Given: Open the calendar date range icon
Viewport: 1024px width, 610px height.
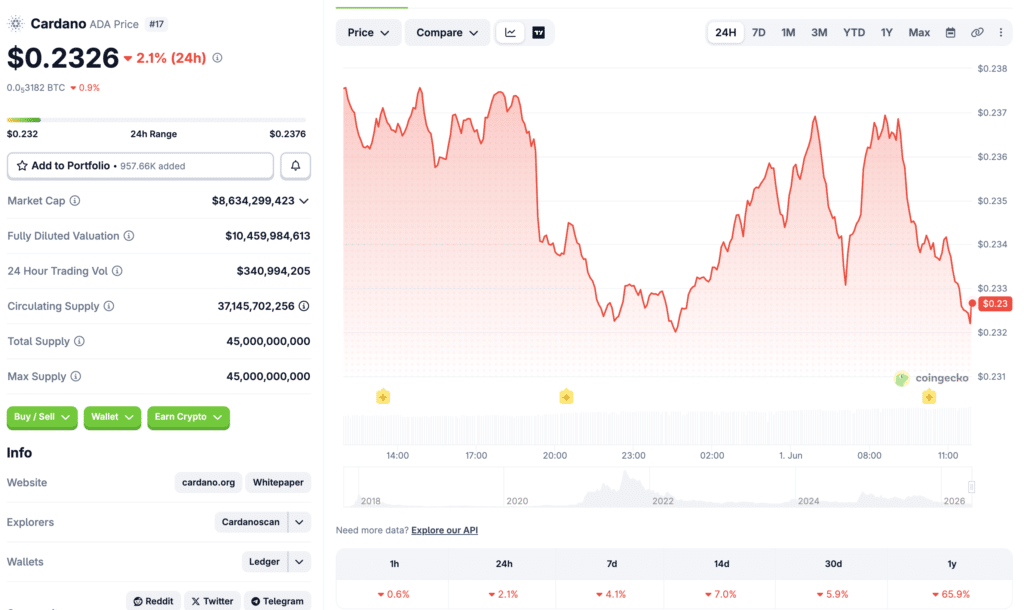Looking at the screenshot, I should coord(951,33).
